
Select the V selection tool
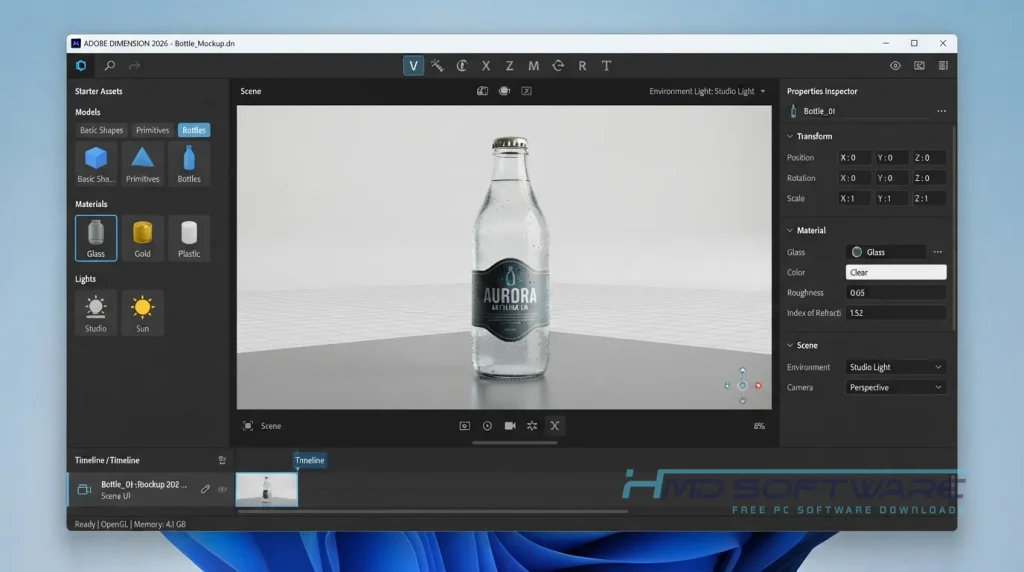pos(413,65)
